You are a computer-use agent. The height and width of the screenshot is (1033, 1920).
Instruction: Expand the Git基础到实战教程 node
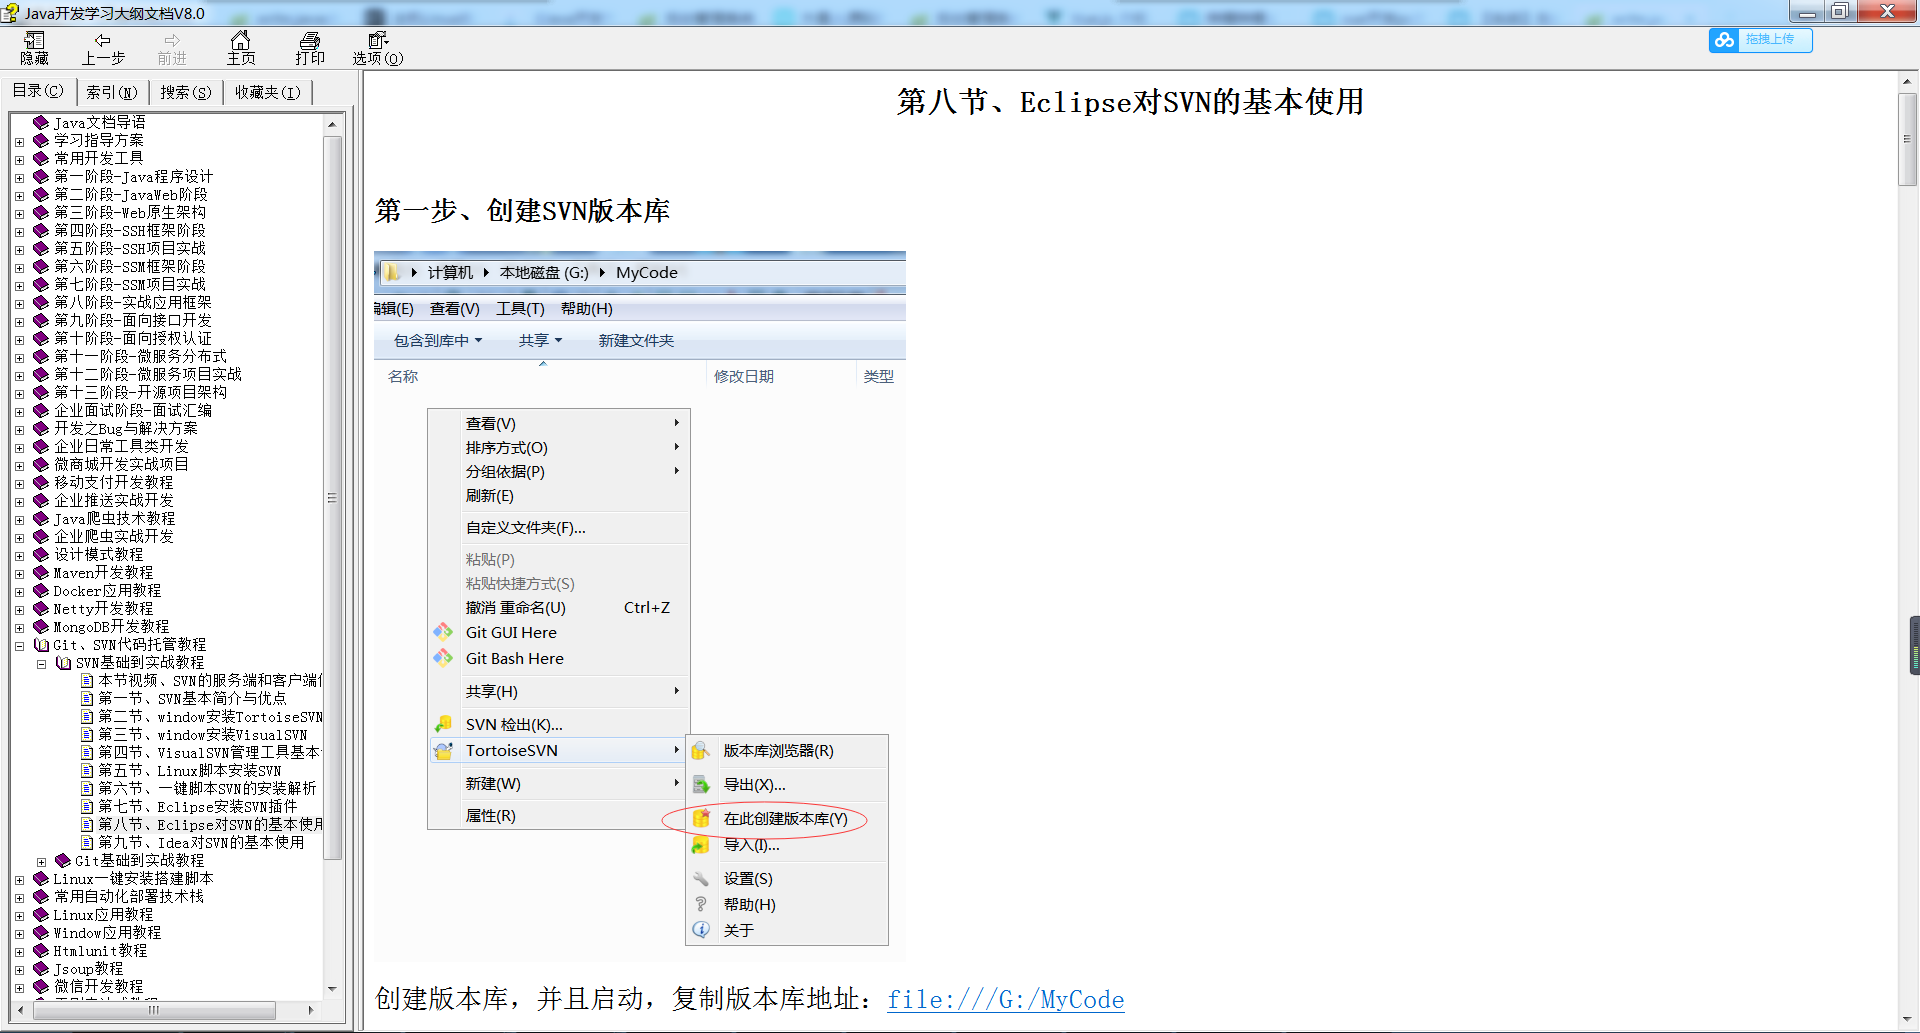(41, 862)
